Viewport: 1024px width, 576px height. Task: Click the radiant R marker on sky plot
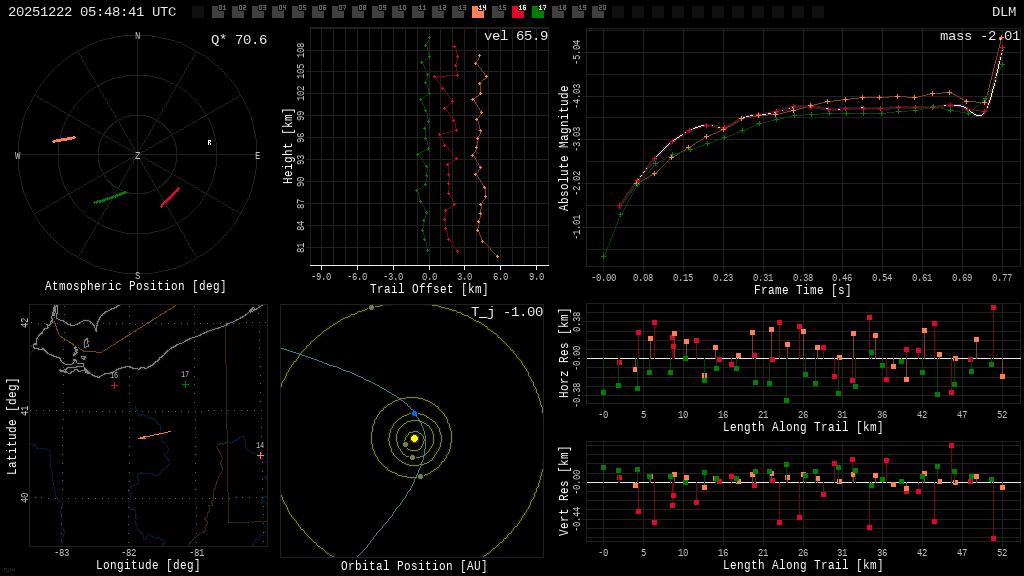(210, 142)
